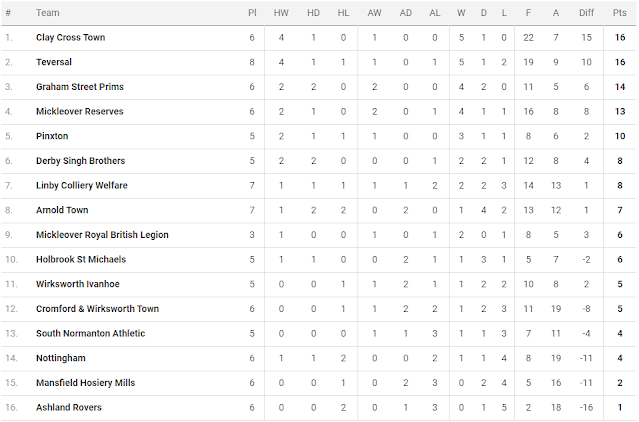This screenshot has width=639, height=422.
Task: Open the Clay Cross Town team link
Action: click(x=71, y=37)
